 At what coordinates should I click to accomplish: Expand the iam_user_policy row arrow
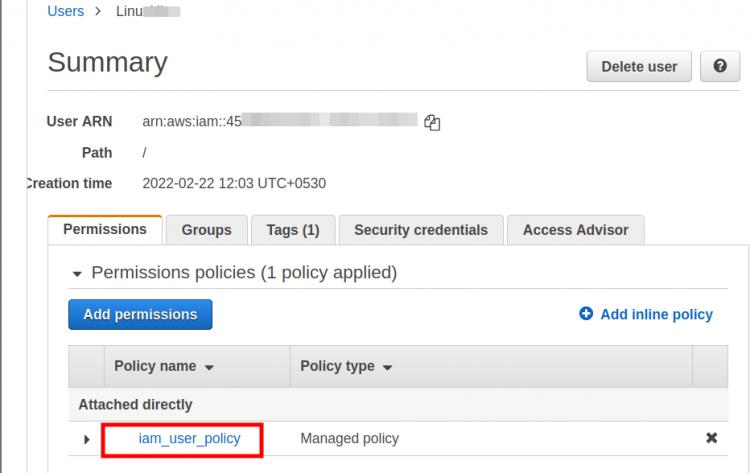coord(87,439)
